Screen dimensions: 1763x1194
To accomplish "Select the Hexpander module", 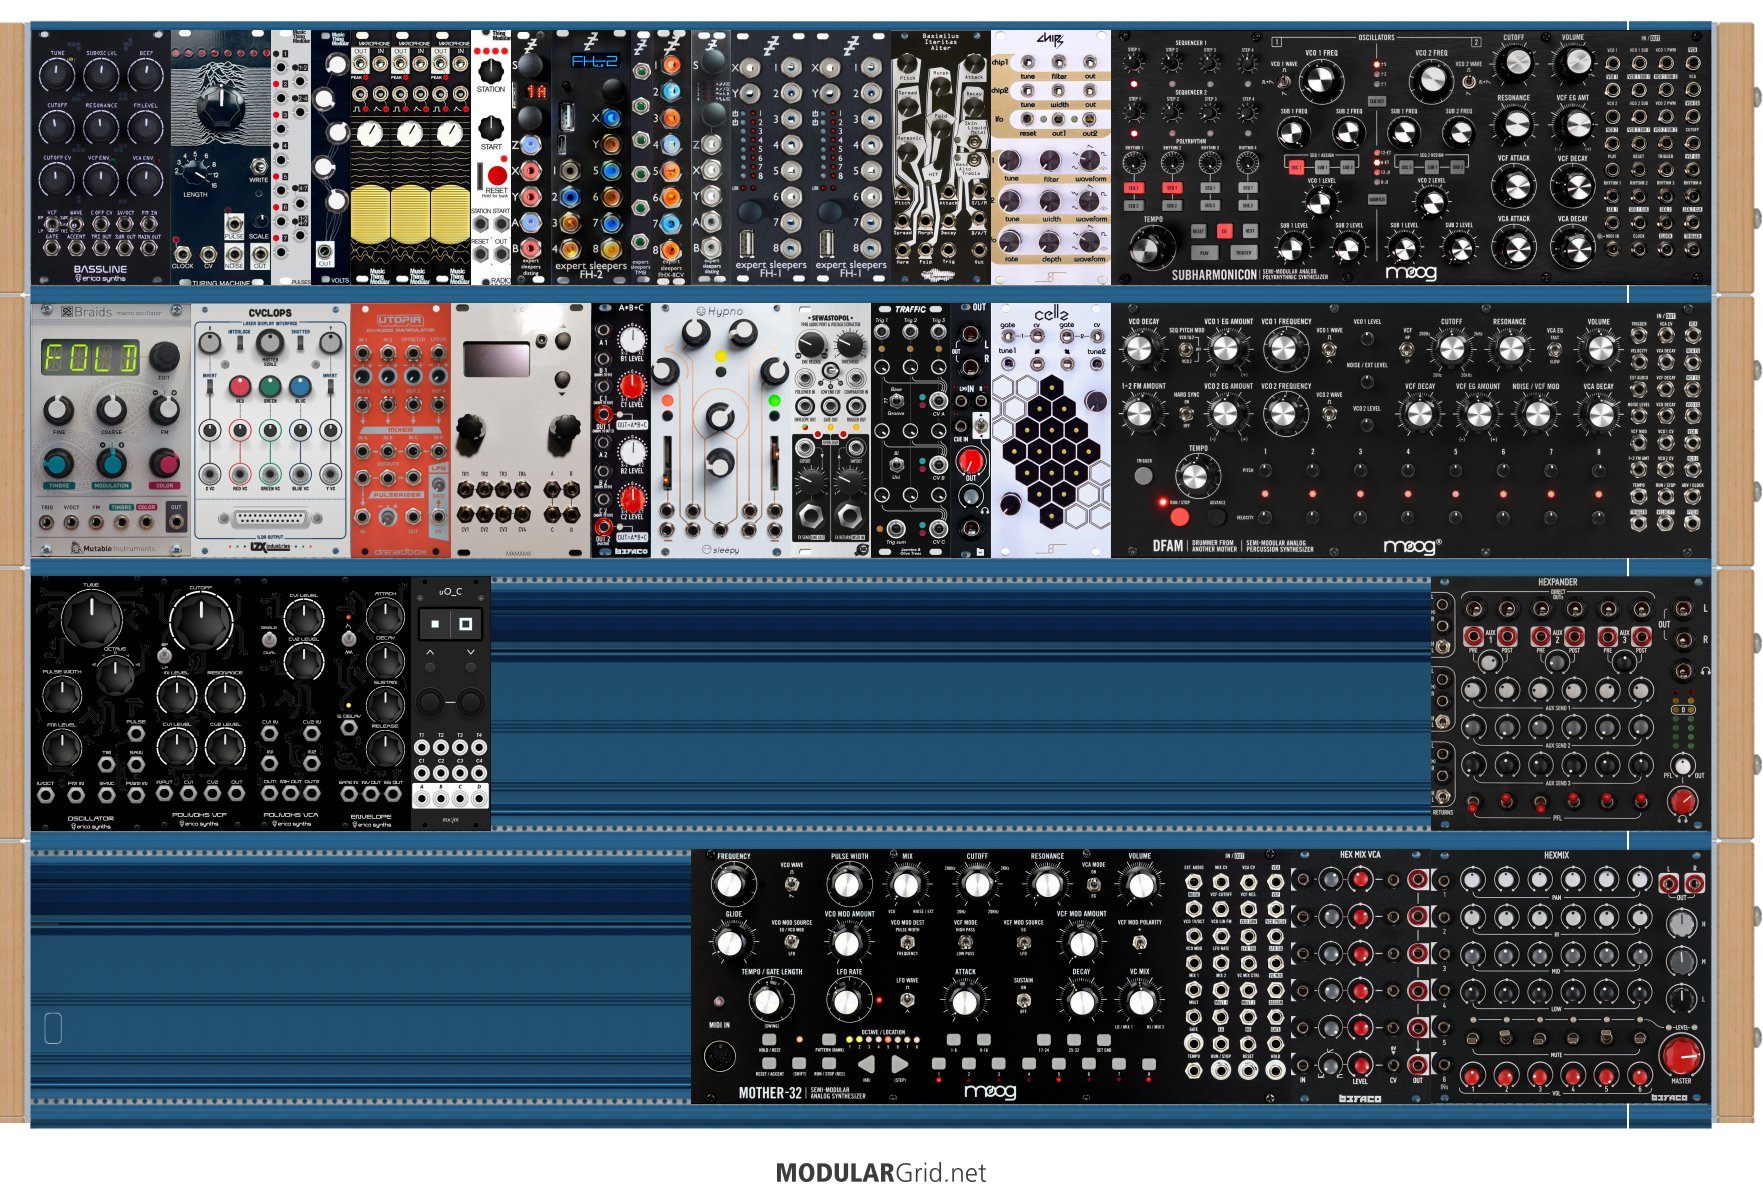I will tap(1571, 703).
